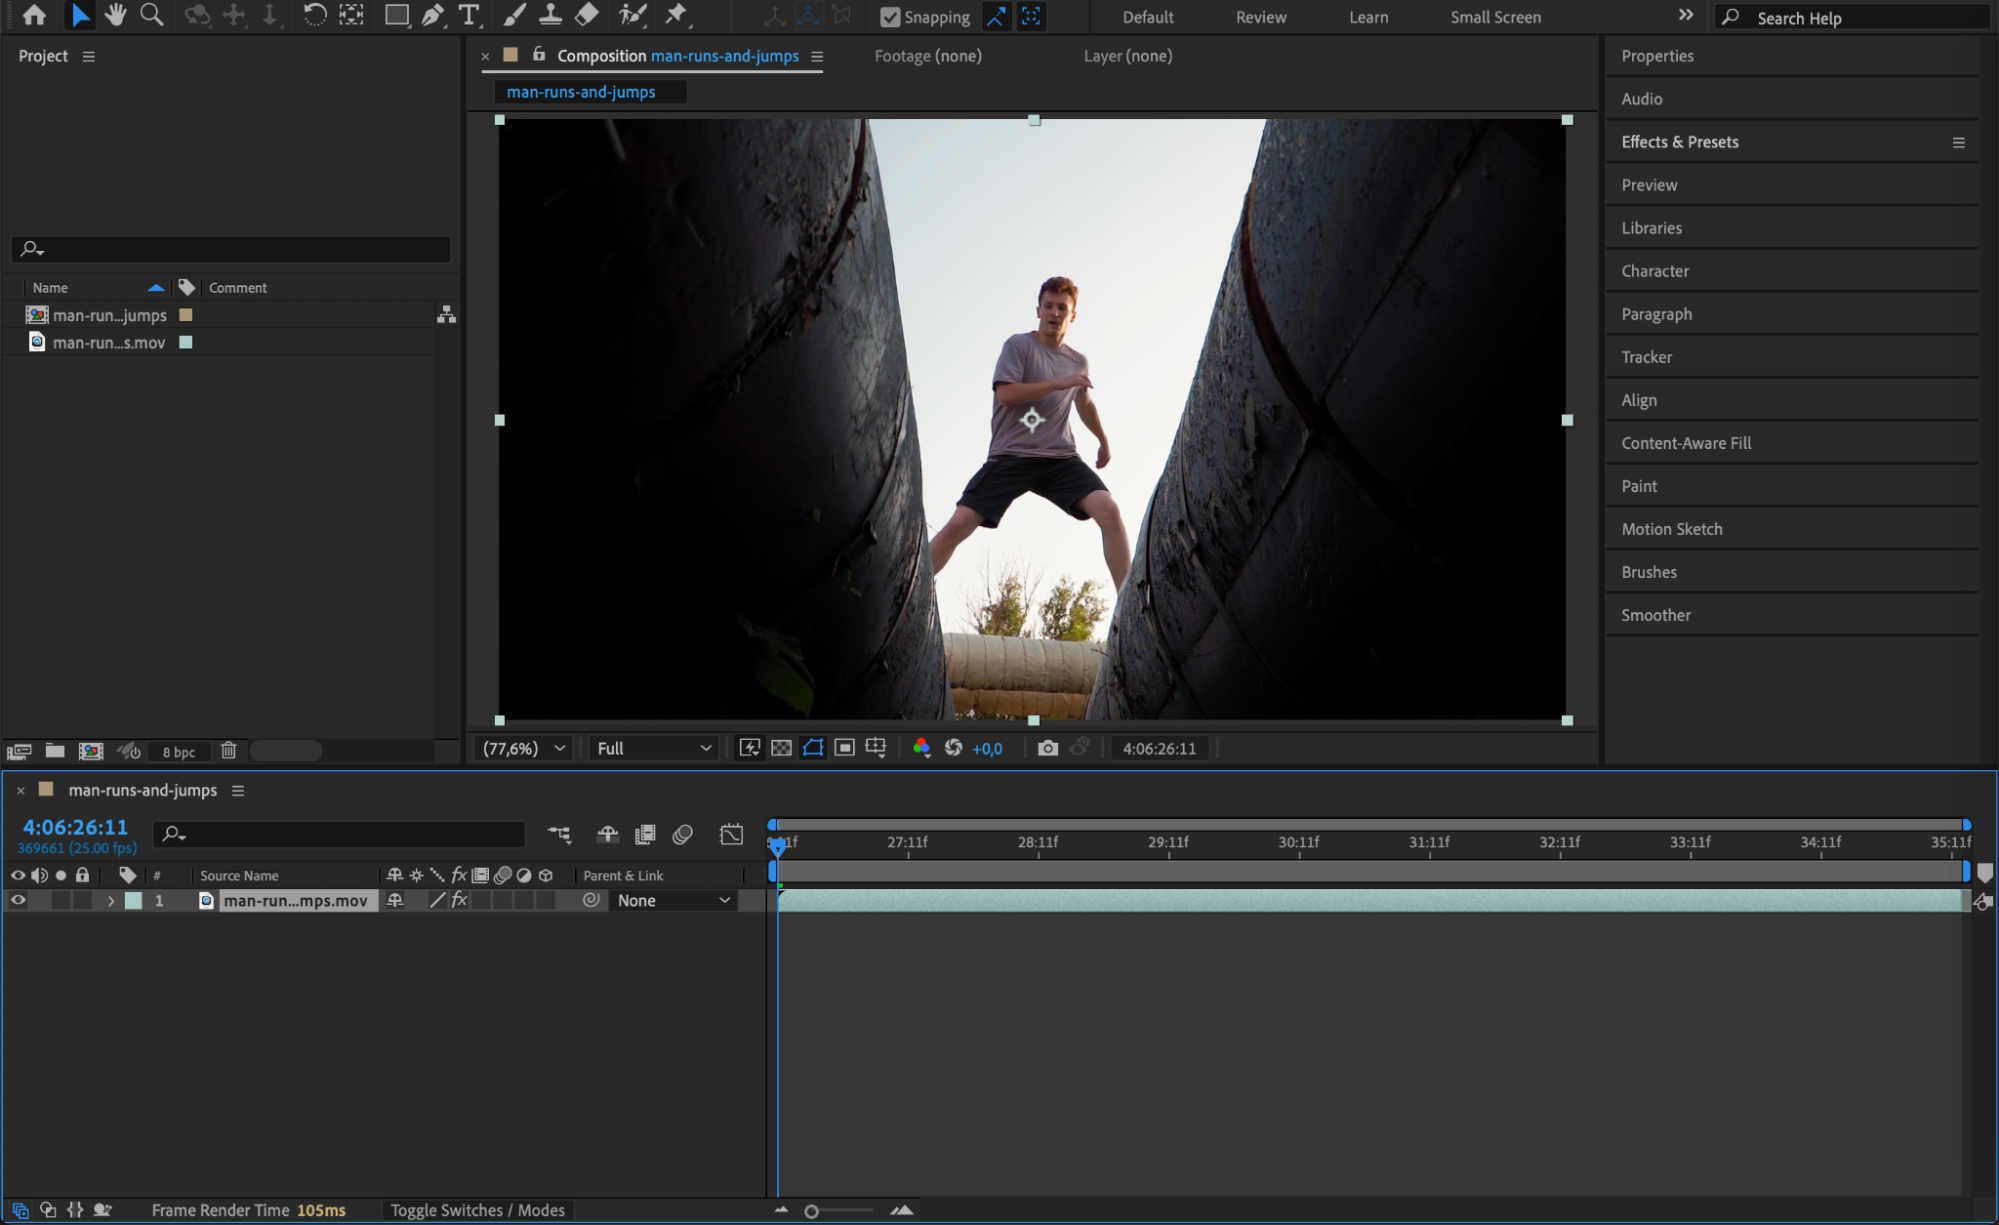The height and width of the screenshot is (1225, 1999).
Task: Select the Puppet Pin tool
Action: (x=677, y=15)
